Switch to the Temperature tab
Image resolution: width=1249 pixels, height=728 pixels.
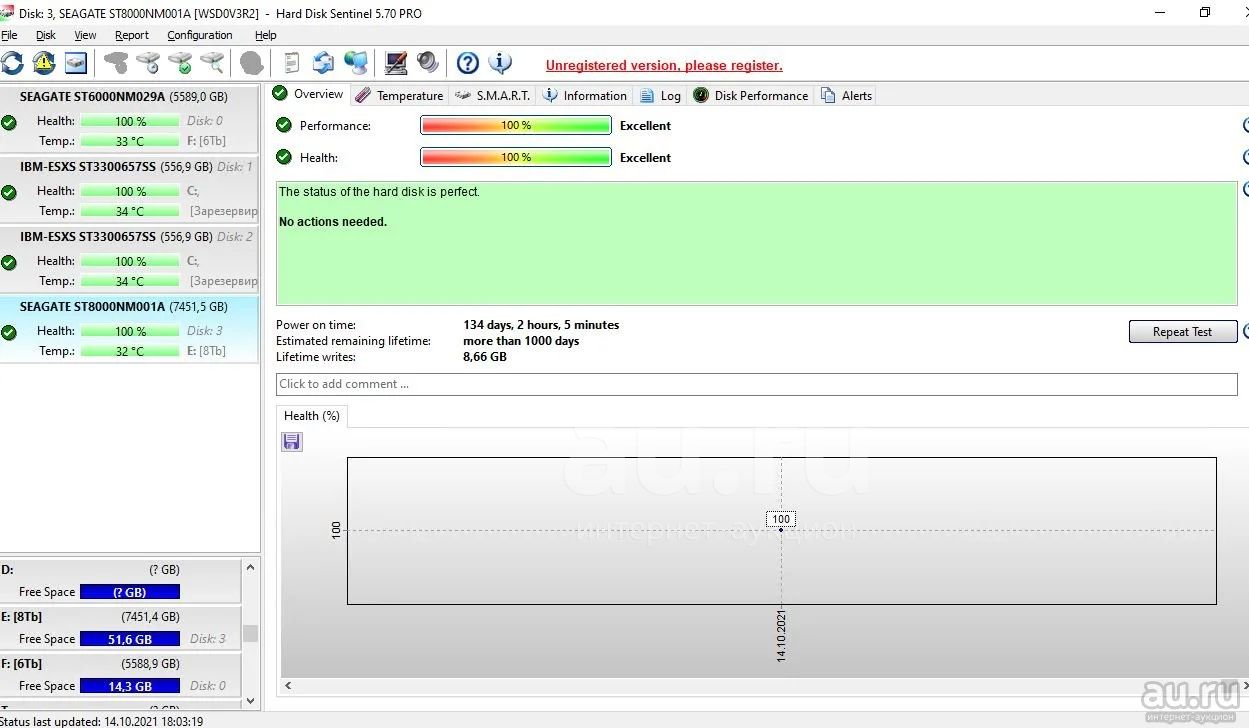tap(399, 96)
